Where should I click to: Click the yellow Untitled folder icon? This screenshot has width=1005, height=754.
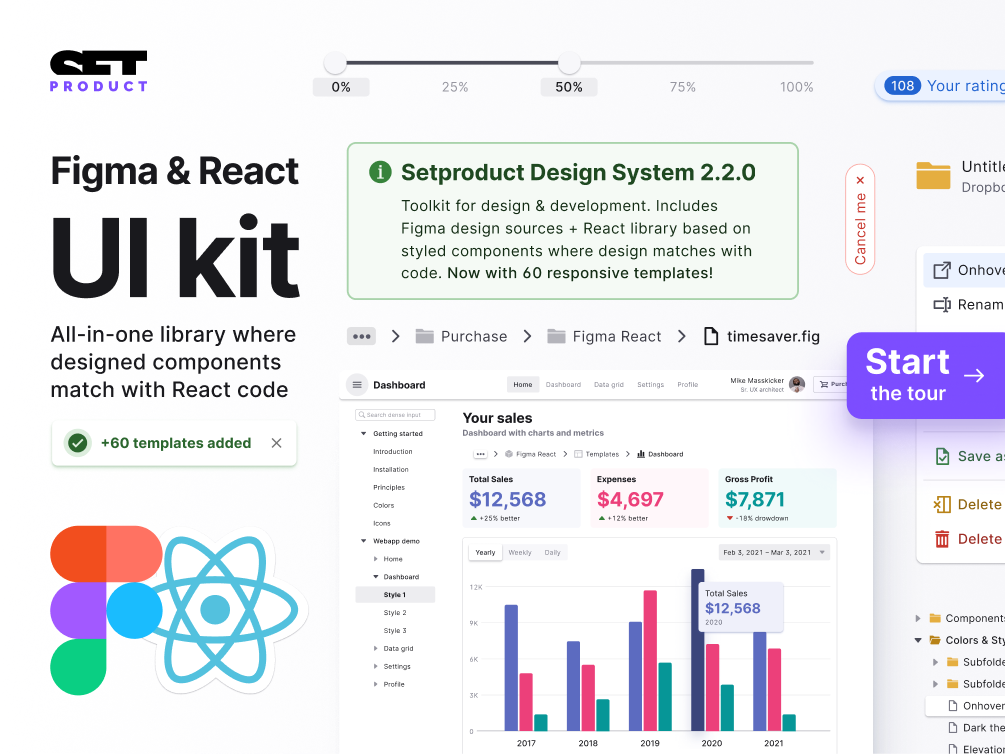tap(933, 176)
